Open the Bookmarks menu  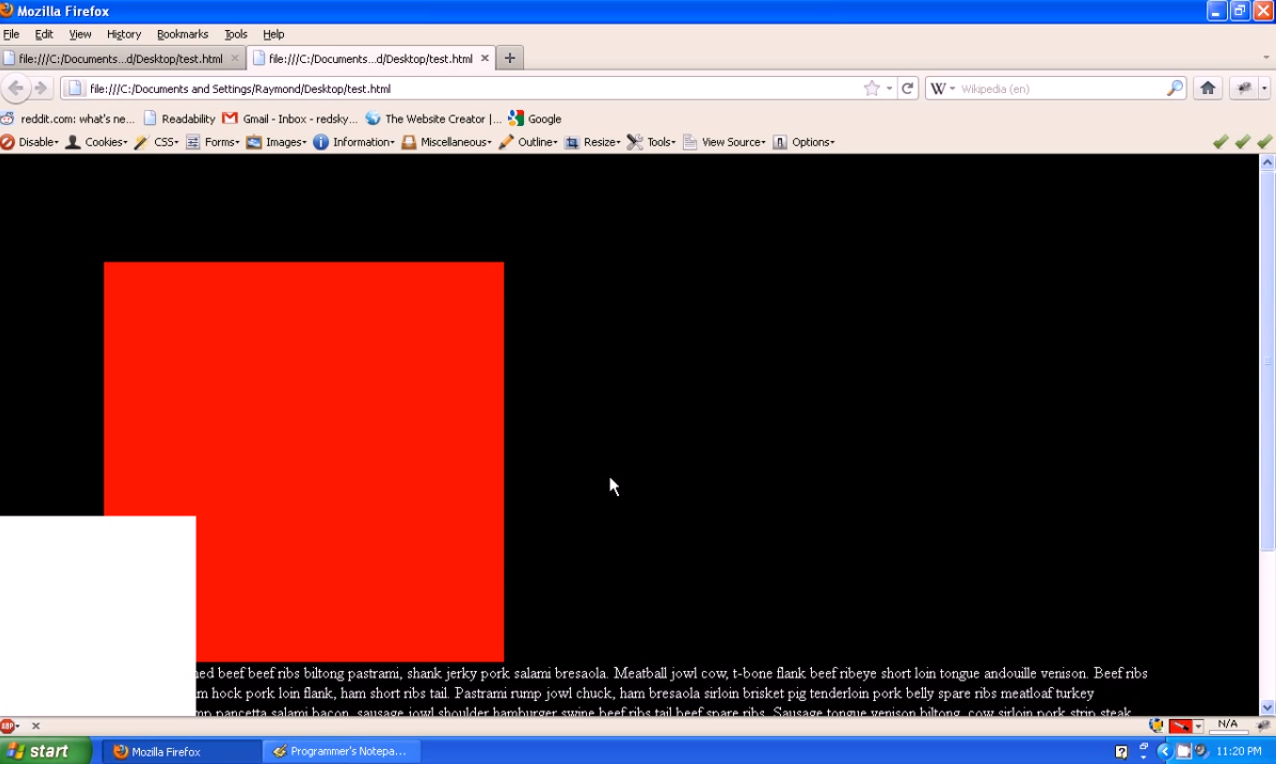[x=182, y=34]
